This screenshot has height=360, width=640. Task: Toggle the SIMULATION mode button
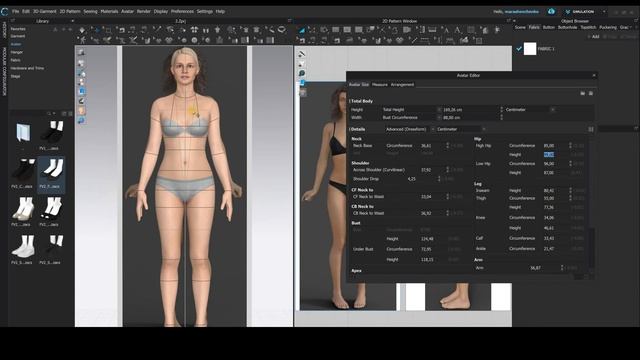click(580, 11)
